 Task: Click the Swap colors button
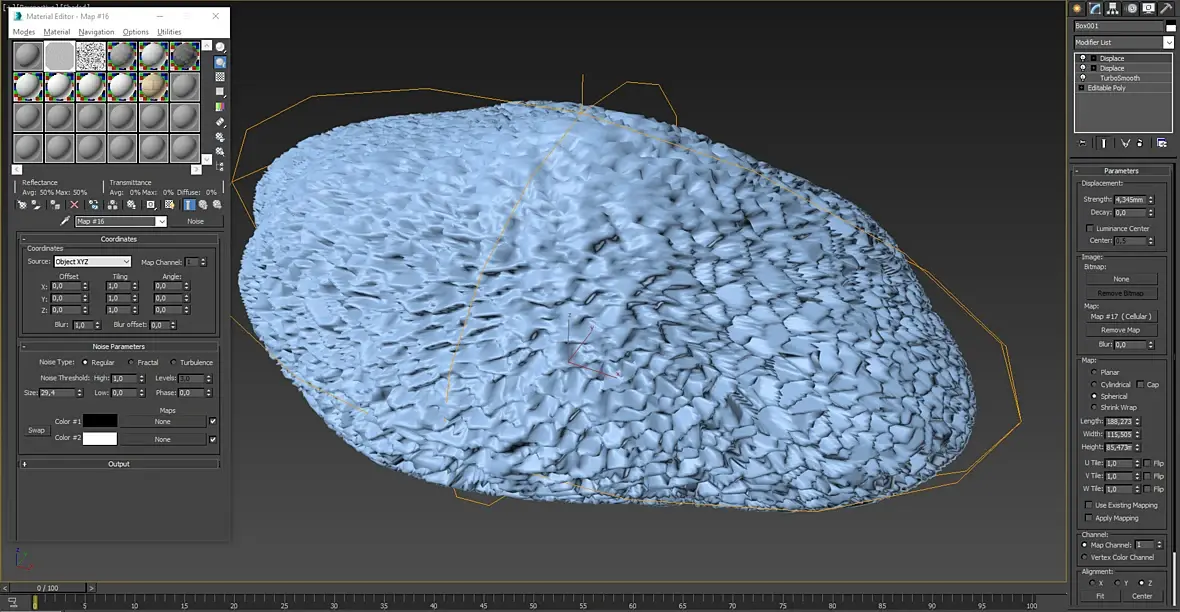click(x=36, y=430)
